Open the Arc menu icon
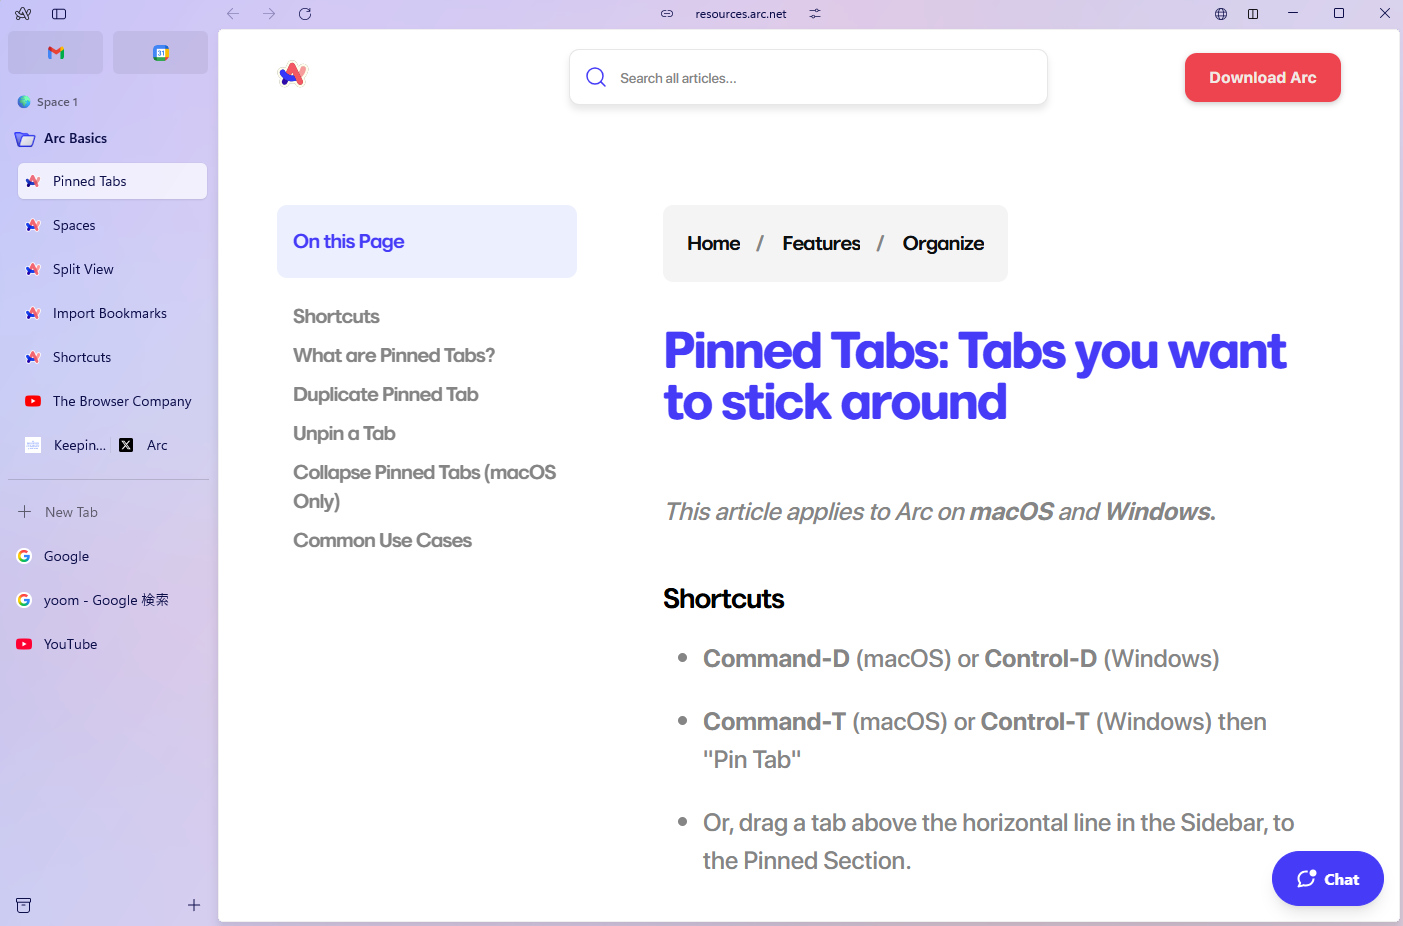This screenshot has height=926, width=1403. click(x=24, y=14)
